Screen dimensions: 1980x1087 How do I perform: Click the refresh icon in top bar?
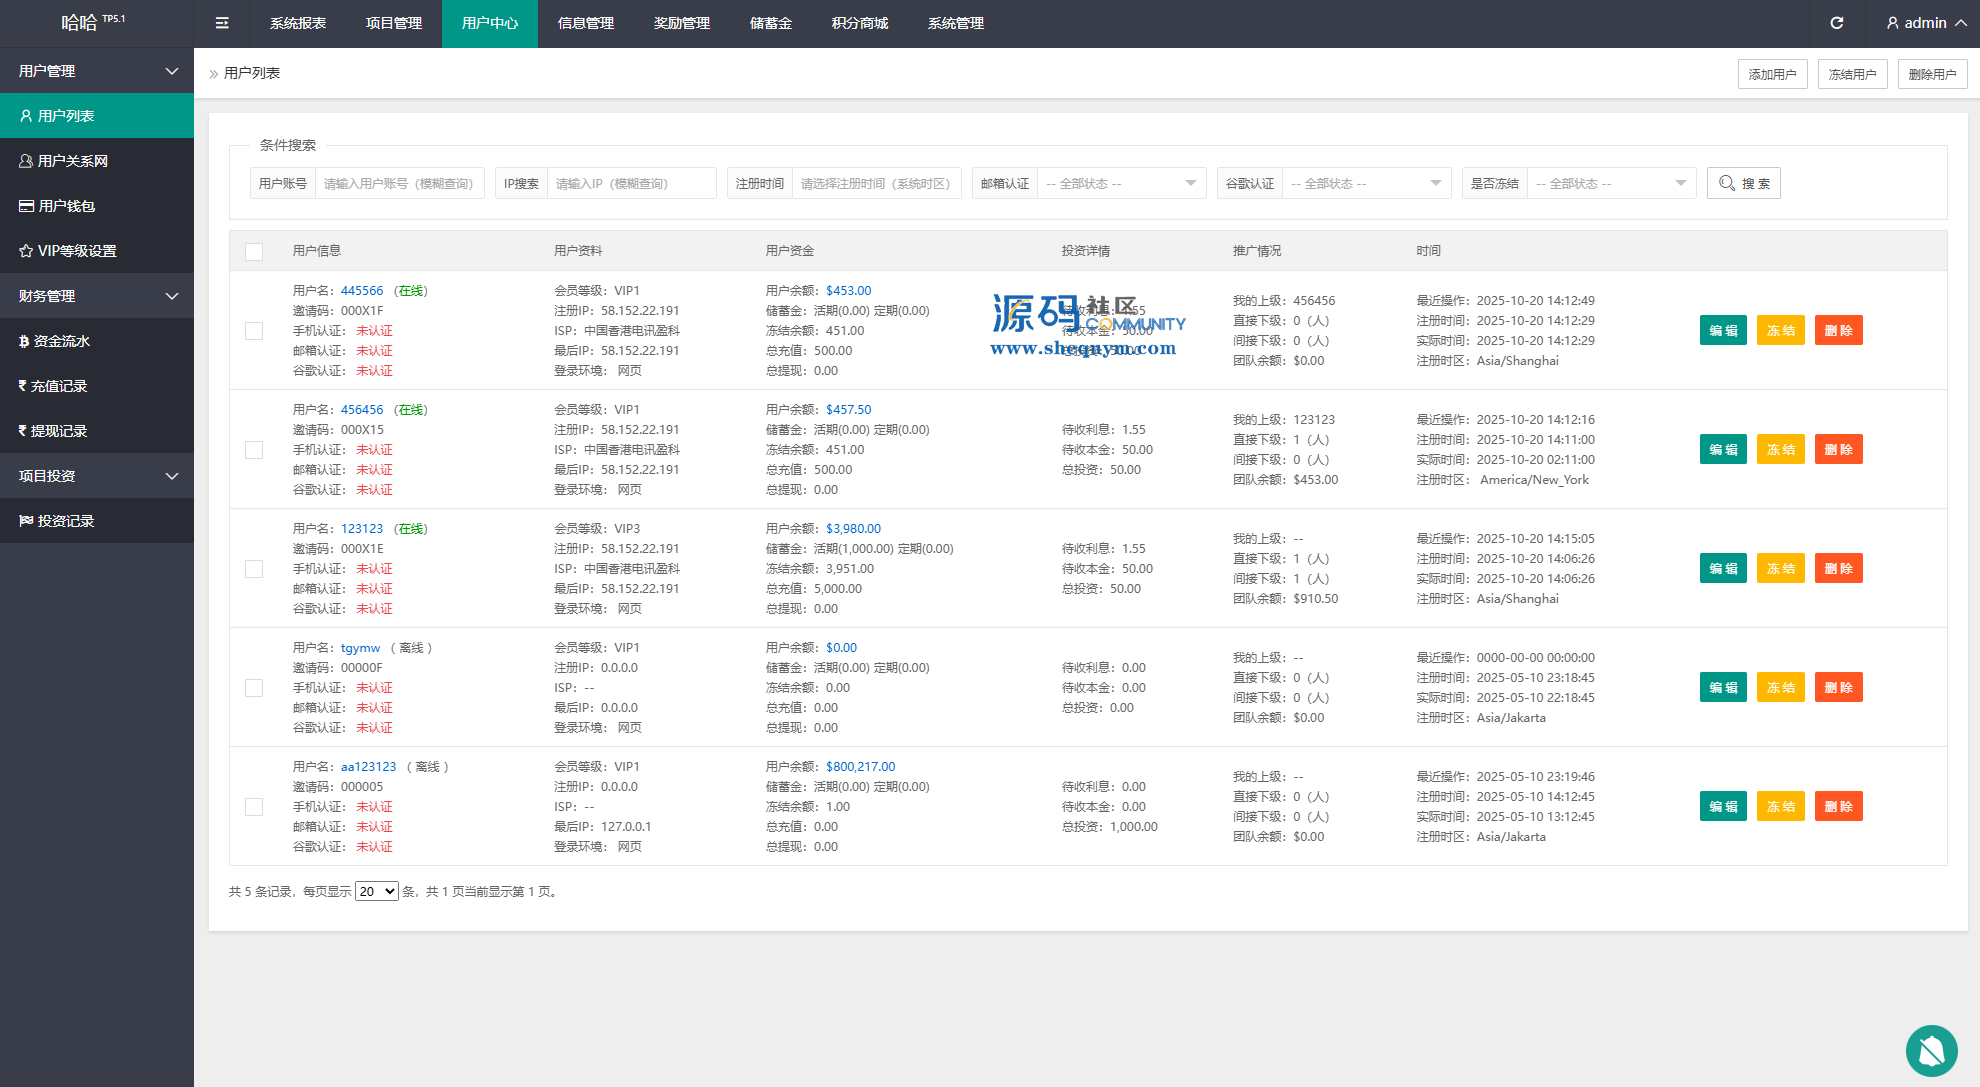(x=1836, y=23)
